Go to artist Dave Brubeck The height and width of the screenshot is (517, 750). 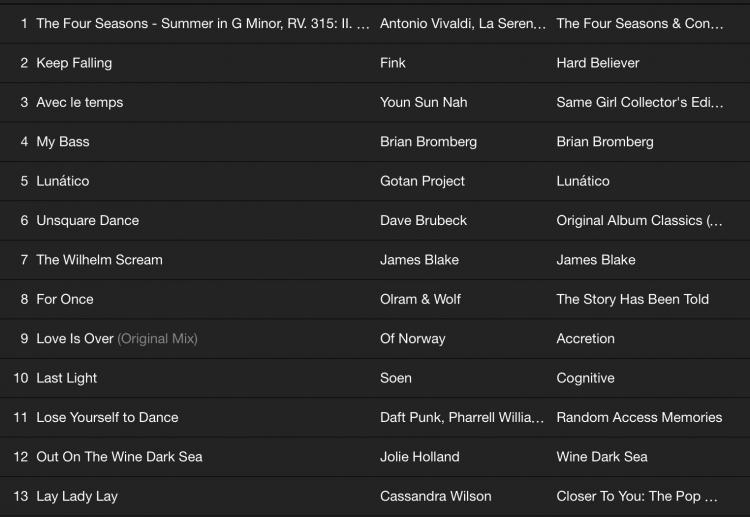click(423, 220)
